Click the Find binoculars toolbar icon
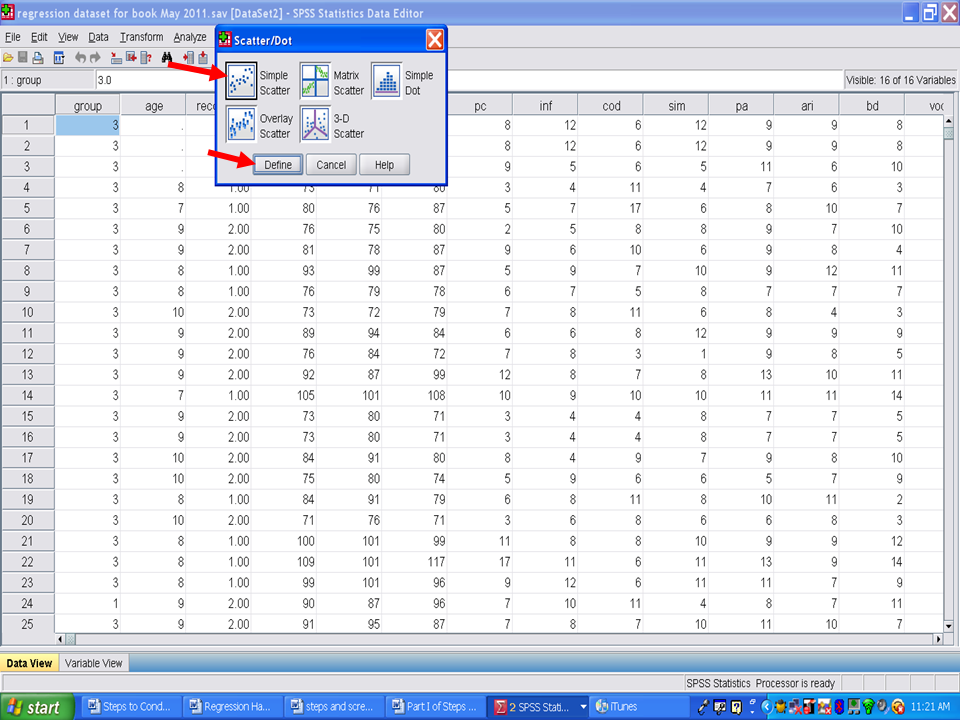The image size is (960, 720). [x=167, y=57]
